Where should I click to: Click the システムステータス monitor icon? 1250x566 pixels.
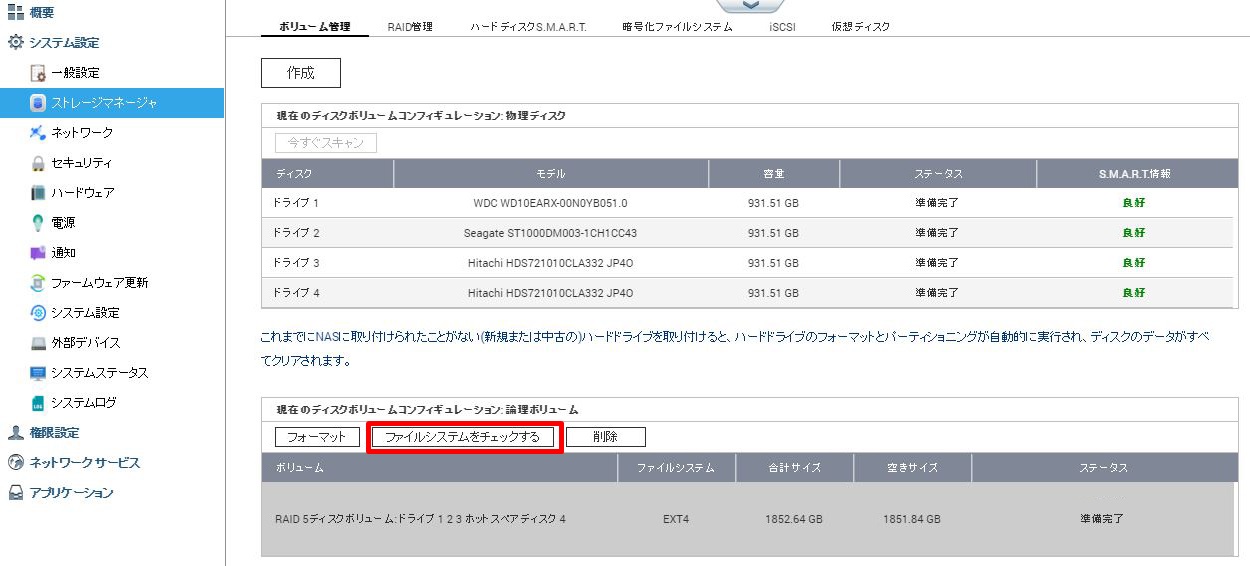(x=38, y=373)
